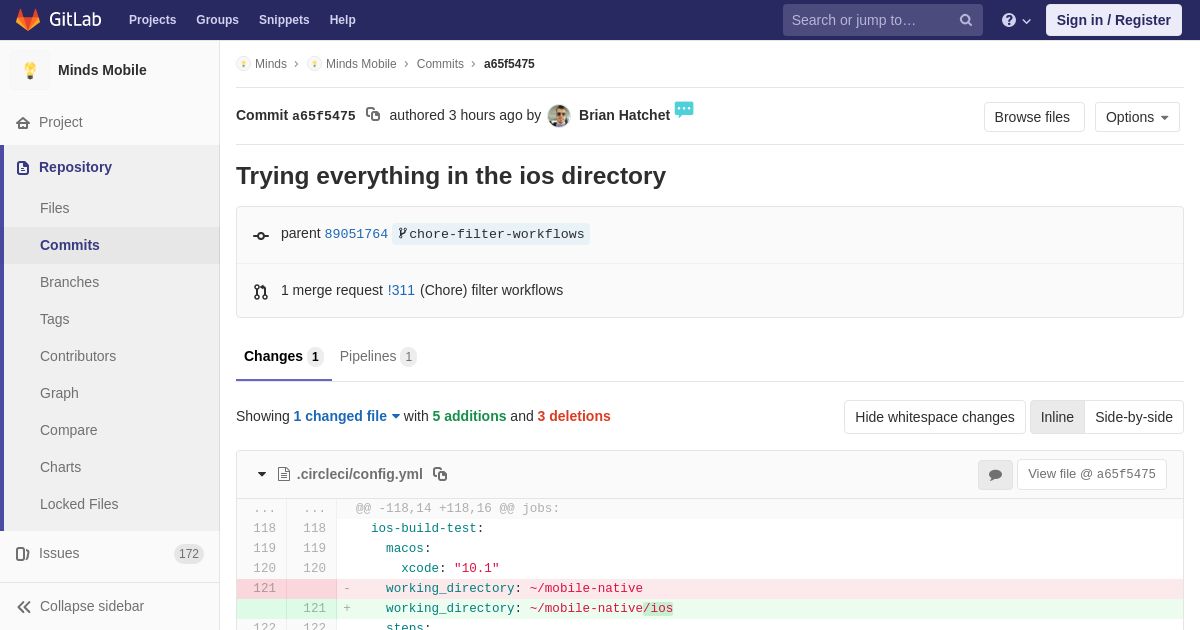This screenshot has width=1200, height=630.
Task: Click the search magnifier icon
Action: (x=965, y=20)
